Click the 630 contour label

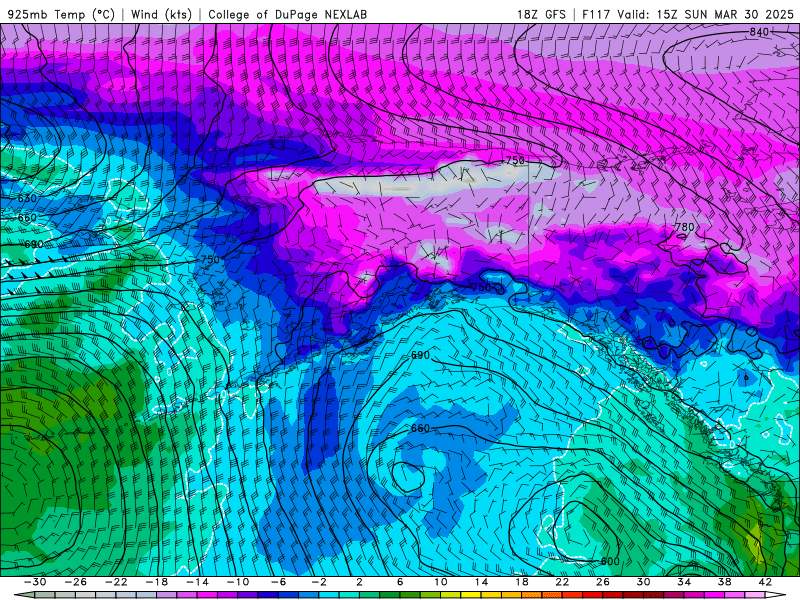click(x=27, y=198)
